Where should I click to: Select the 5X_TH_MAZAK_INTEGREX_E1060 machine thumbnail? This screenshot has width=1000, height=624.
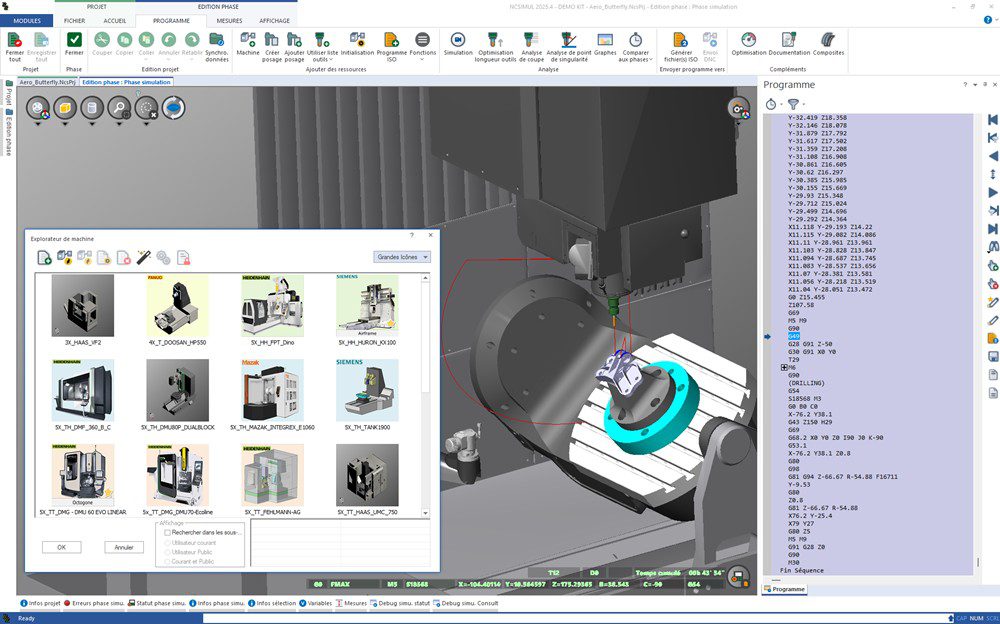tap(272, 390)
